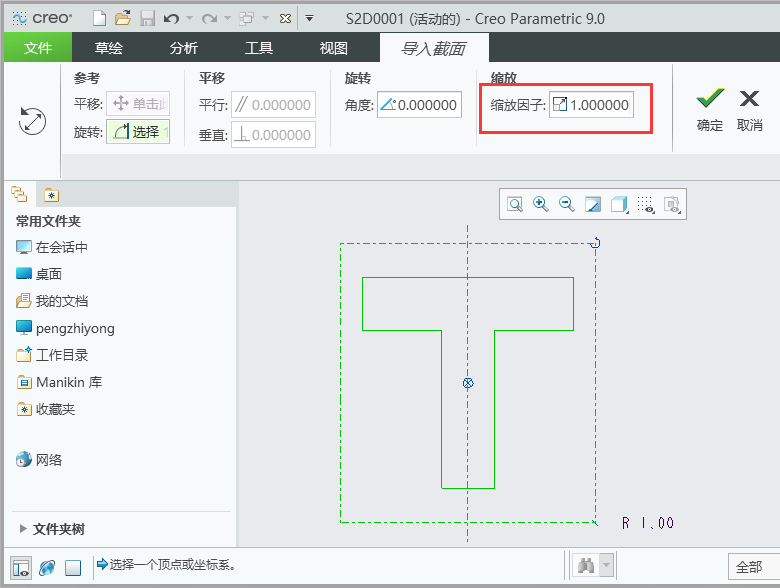Open sketcher display filters icon
Viewport: 780px width, 588px height.
pyautogui.click(x=646, y=204)
